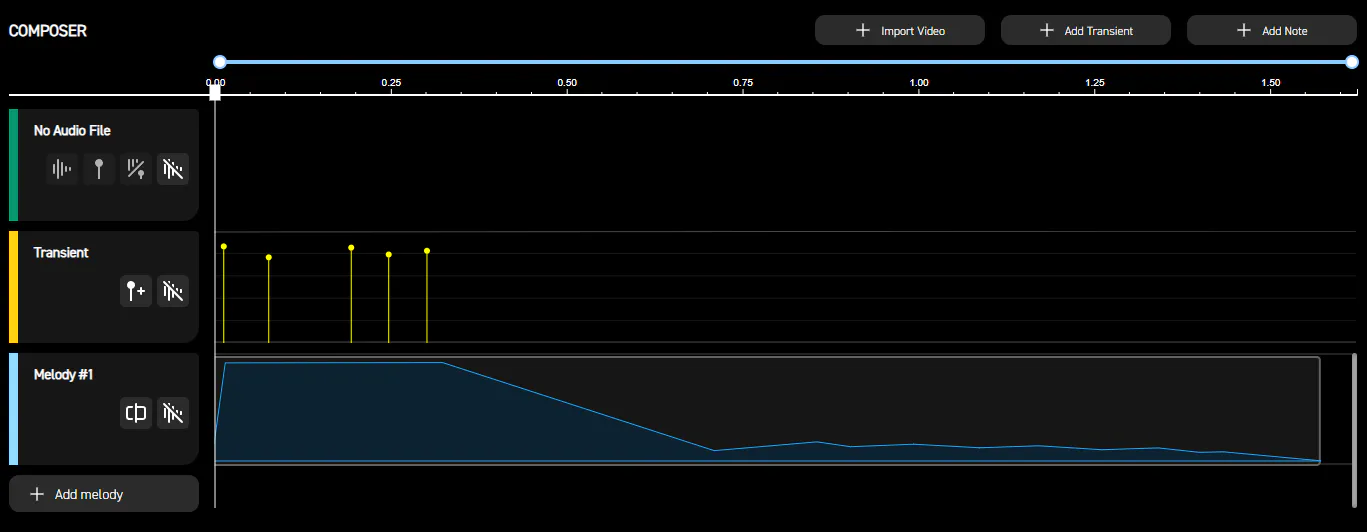The height and width of the screenshot is (532, 1367).
Task: Toggle mute icon on Melody #1 track
Action: click(x=173, y=413)
